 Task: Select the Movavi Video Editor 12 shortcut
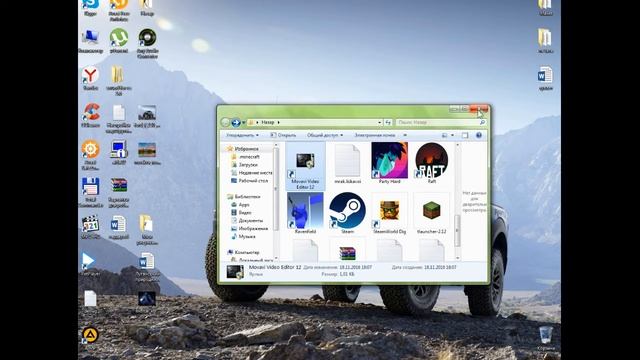point(305,166)
